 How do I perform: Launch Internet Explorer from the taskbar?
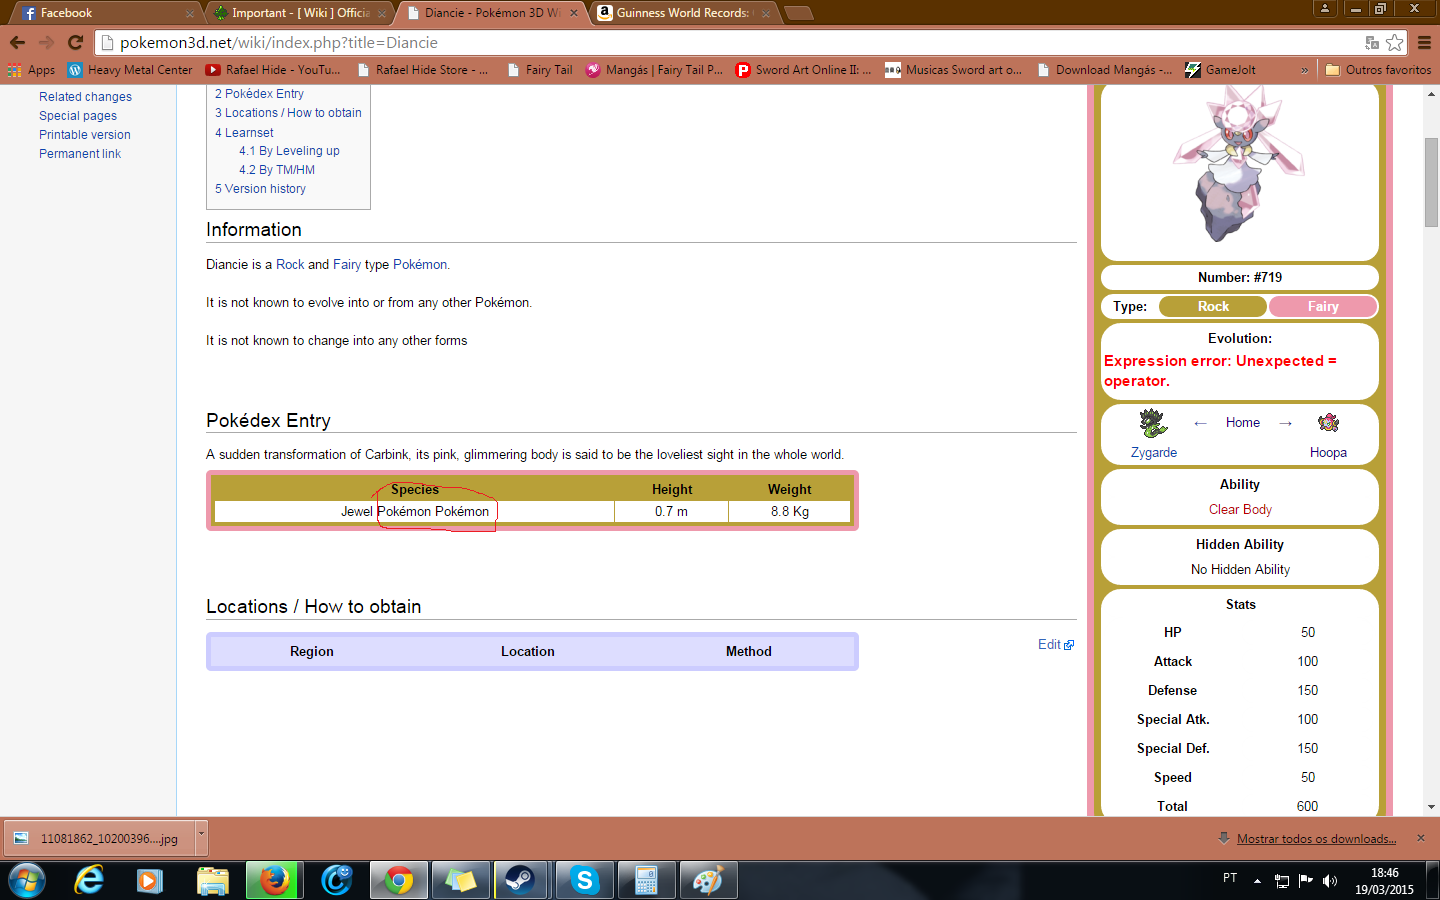(x=89, y=881)
